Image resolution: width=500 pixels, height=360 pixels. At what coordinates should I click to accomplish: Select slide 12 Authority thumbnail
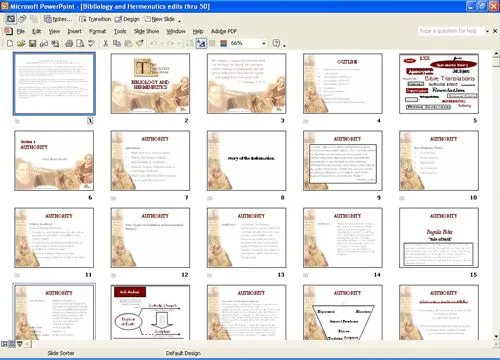(x=150, y=237)
